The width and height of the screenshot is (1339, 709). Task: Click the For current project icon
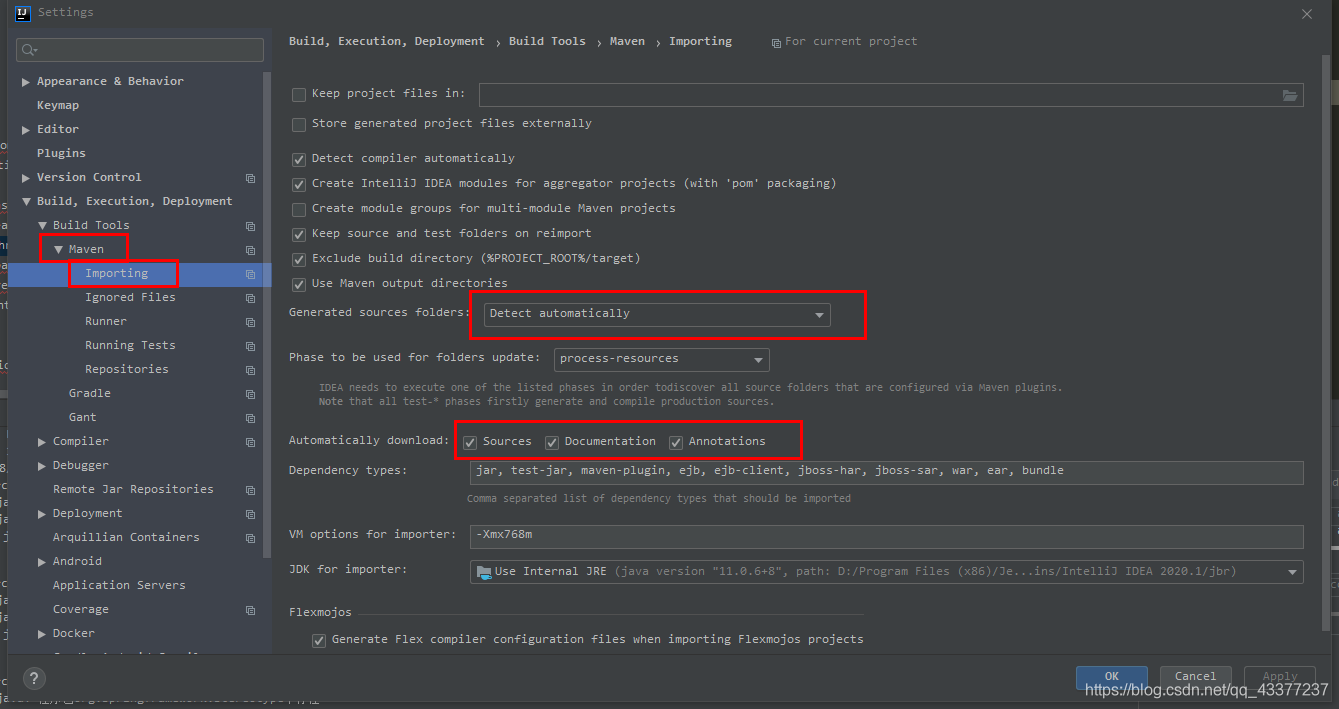777,42
